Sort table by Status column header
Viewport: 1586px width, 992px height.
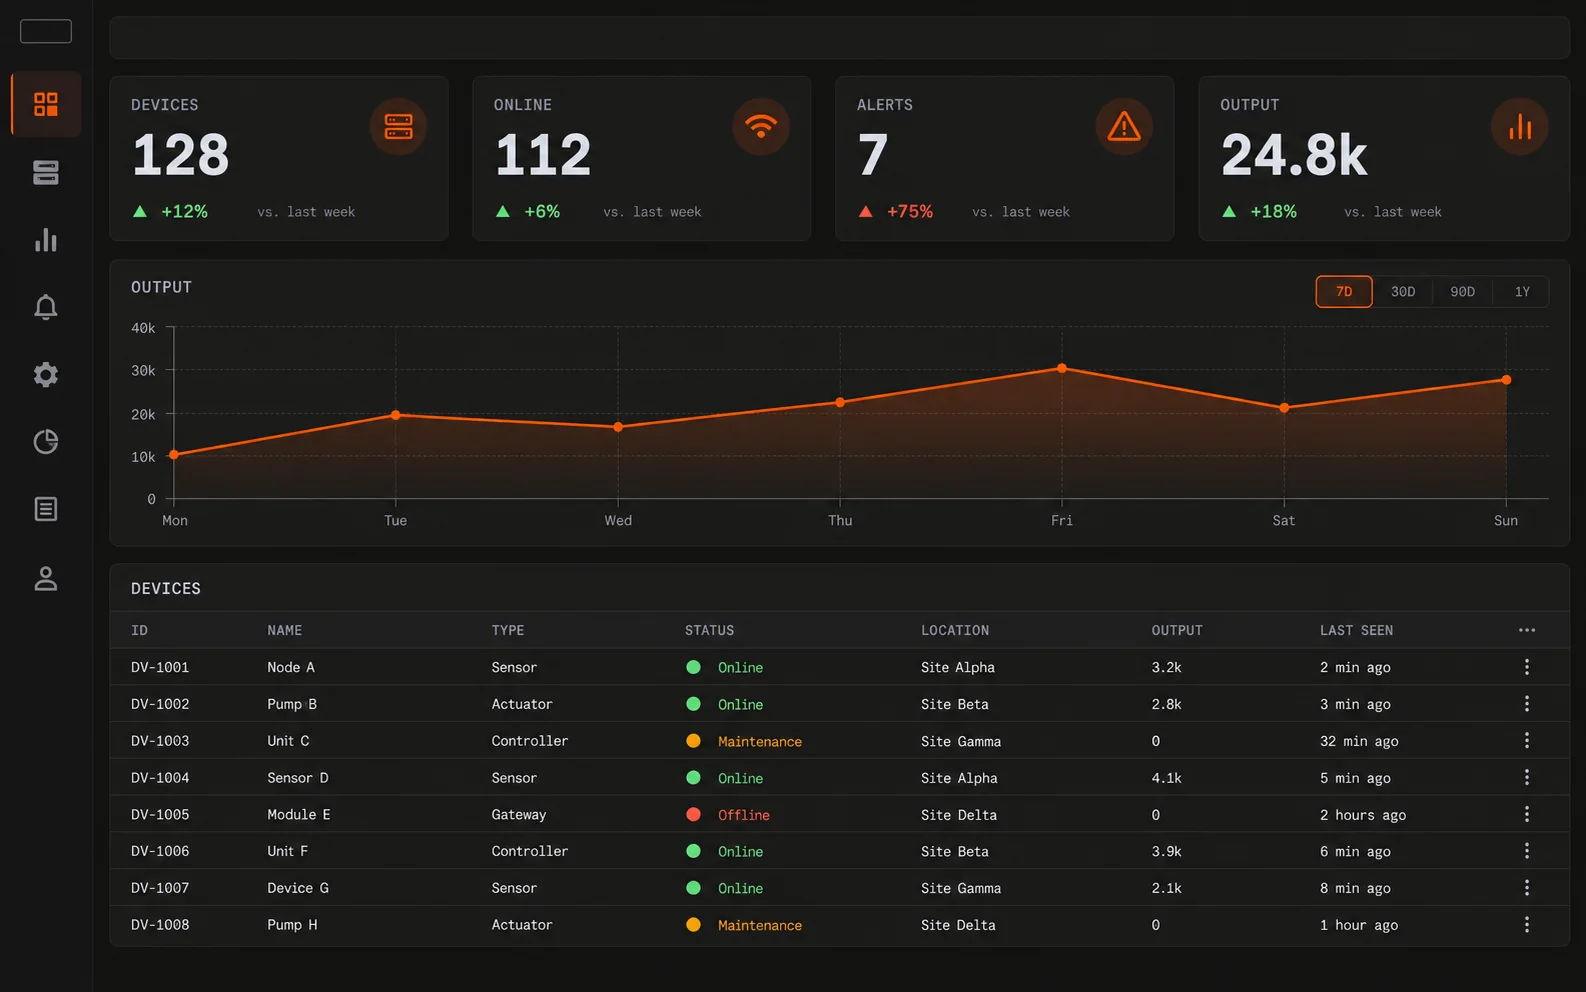click(x=710, y=630)
